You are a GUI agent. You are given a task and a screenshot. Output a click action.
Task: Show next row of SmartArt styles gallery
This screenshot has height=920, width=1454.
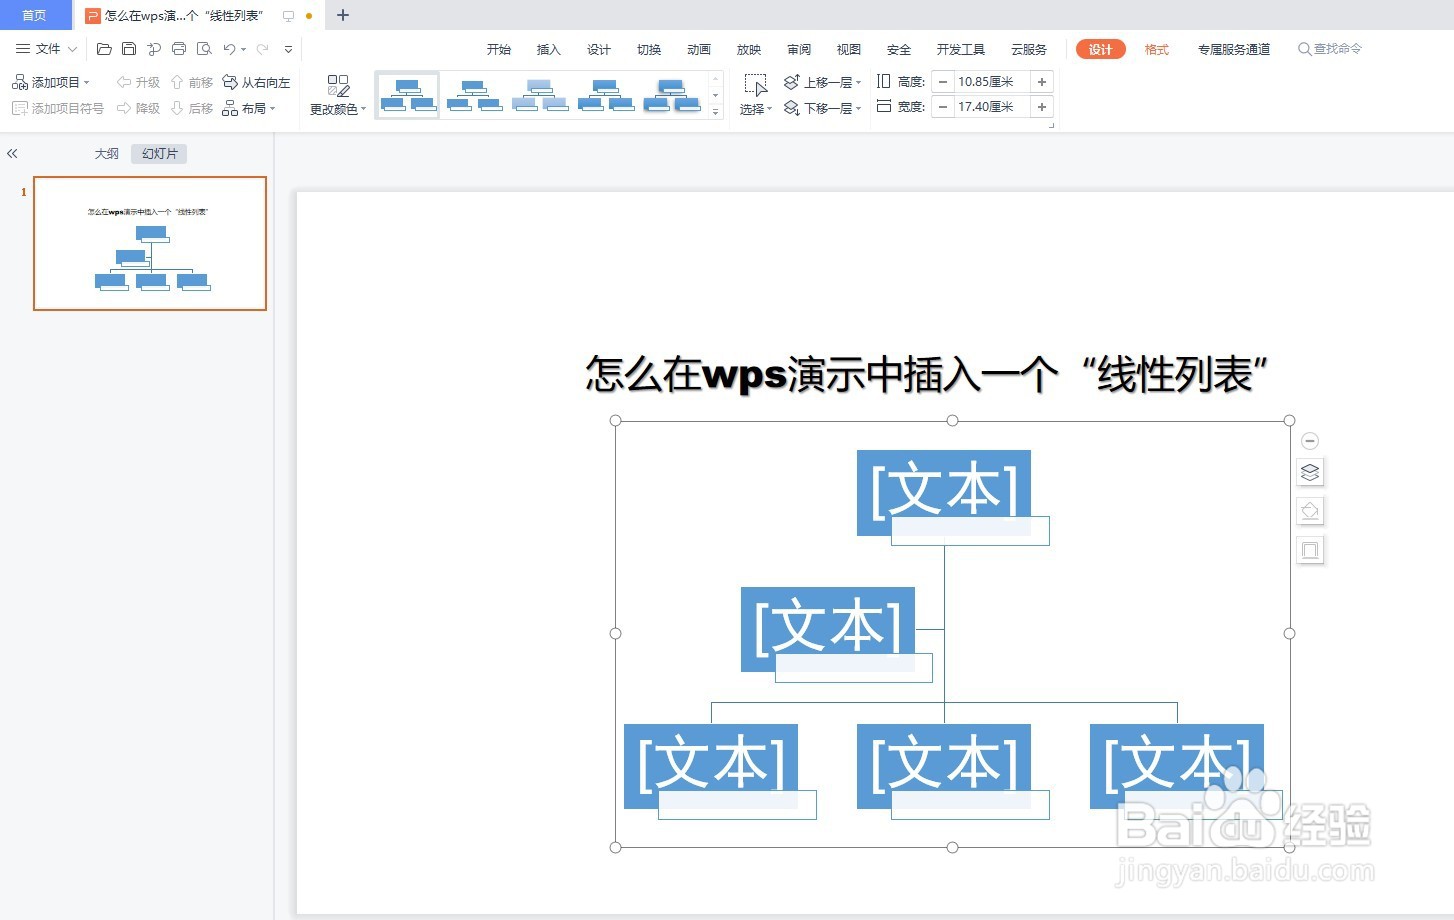(716, 96)
